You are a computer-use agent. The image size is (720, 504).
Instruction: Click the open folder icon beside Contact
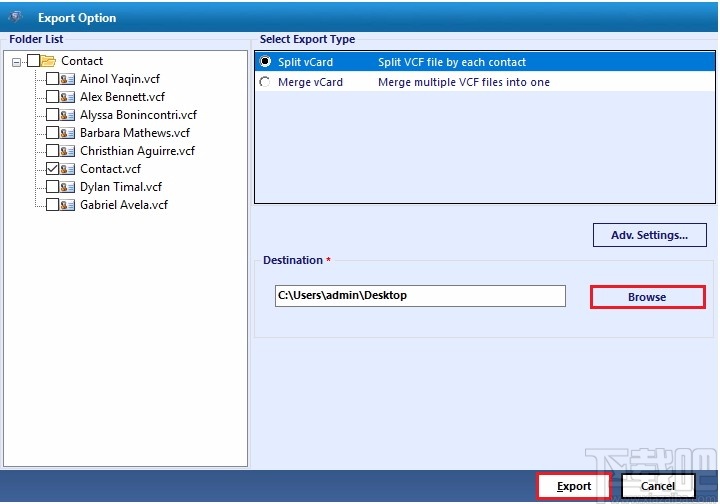point(48,61)
